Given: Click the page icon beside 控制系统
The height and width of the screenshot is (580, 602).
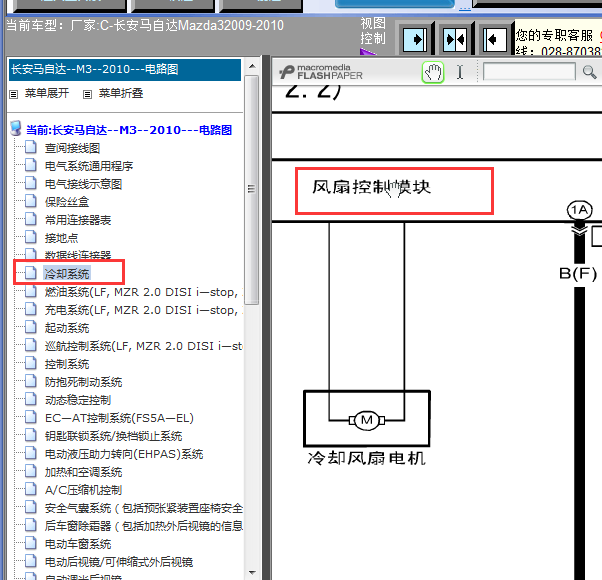Looking at the screenshot, I should click(31, 364).
